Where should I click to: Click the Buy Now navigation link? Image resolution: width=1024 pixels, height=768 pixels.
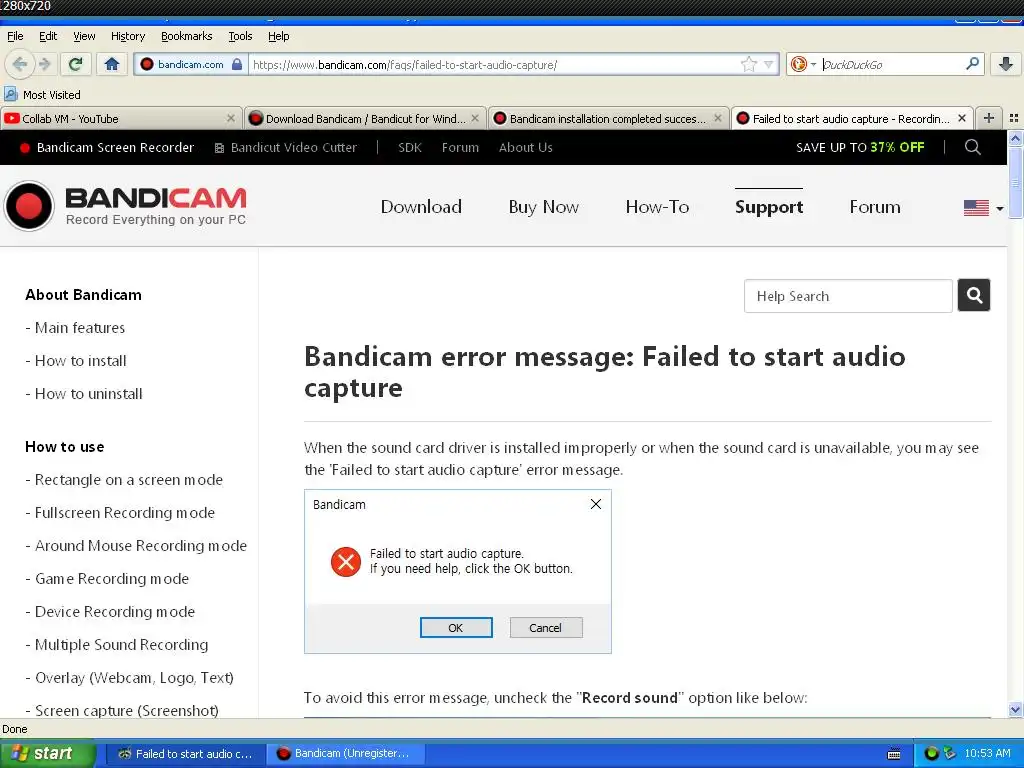pos(543,207)
